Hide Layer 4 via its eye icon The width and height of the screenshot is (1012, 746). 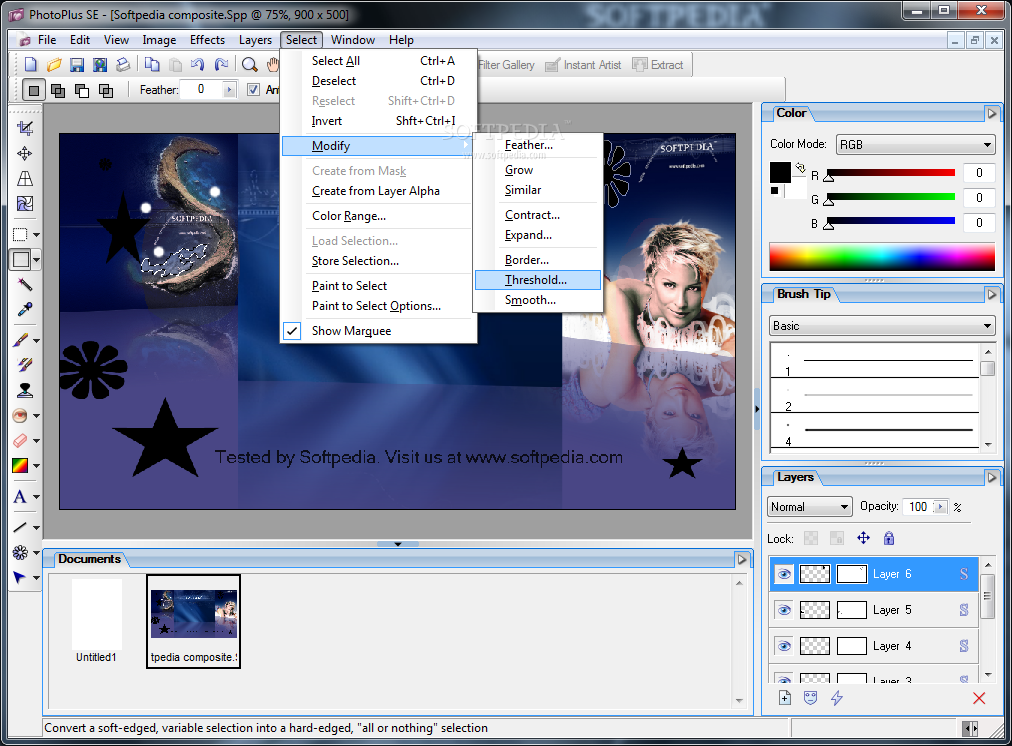(784, 646)
